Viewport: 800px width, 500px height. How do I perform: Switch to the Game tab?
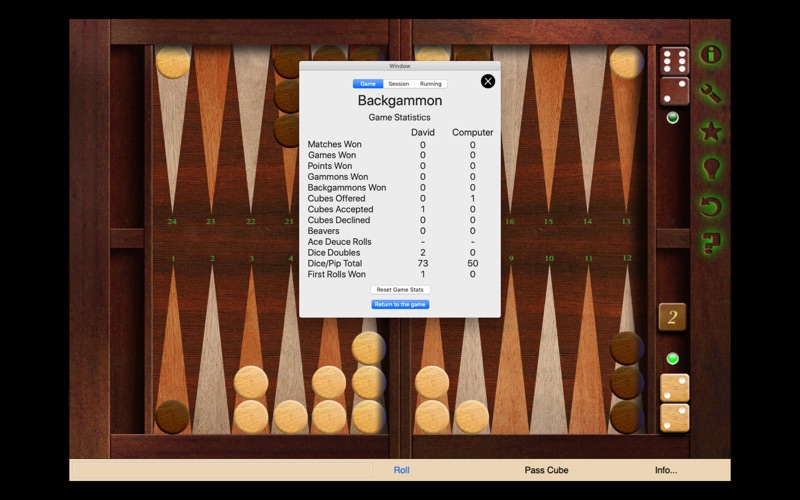[368, 84]
